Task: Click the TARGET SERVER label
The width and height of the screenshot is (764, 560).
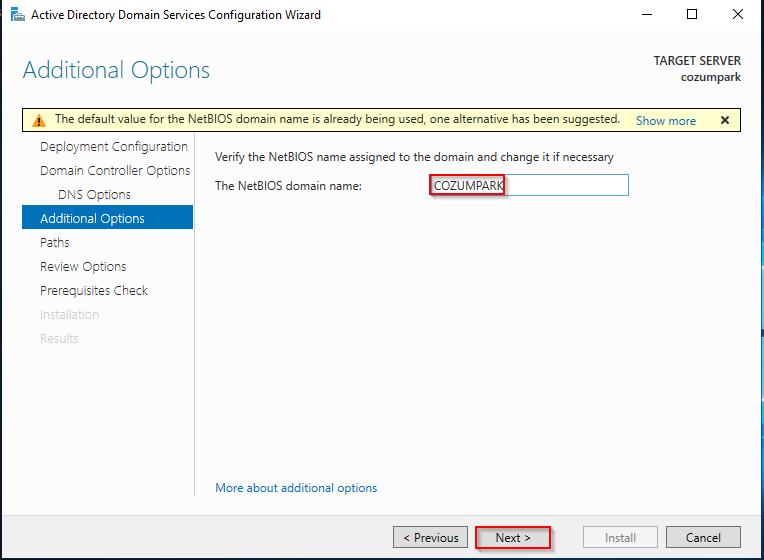Action: coord(697,60)
